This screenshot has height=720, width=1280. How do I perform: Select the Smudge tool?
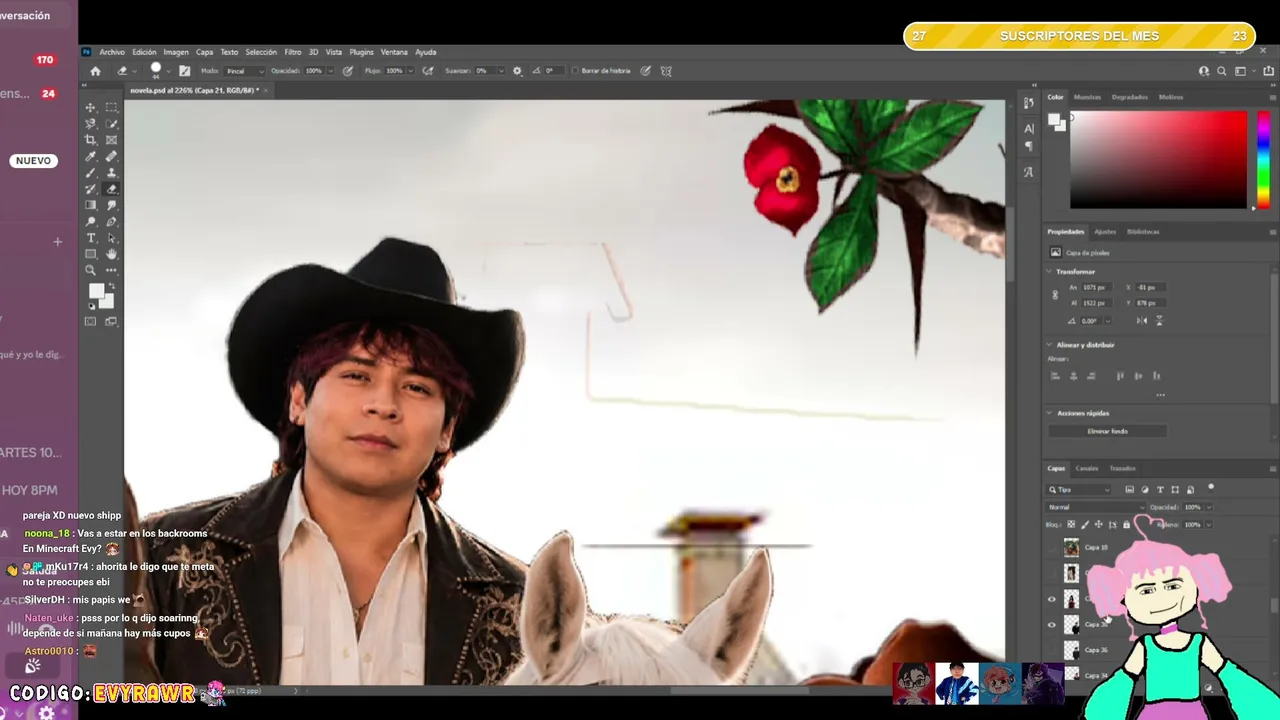111,205
